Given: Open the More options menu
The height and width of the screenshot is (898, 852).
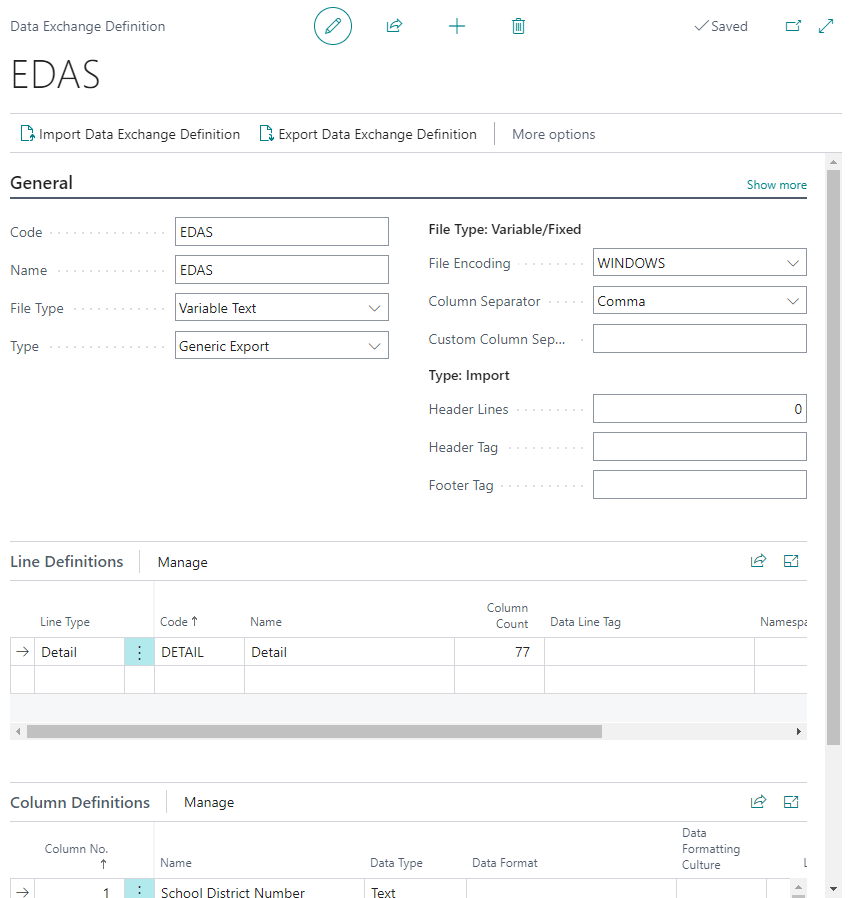Looking at the screenshot, I should coord(553,134).
